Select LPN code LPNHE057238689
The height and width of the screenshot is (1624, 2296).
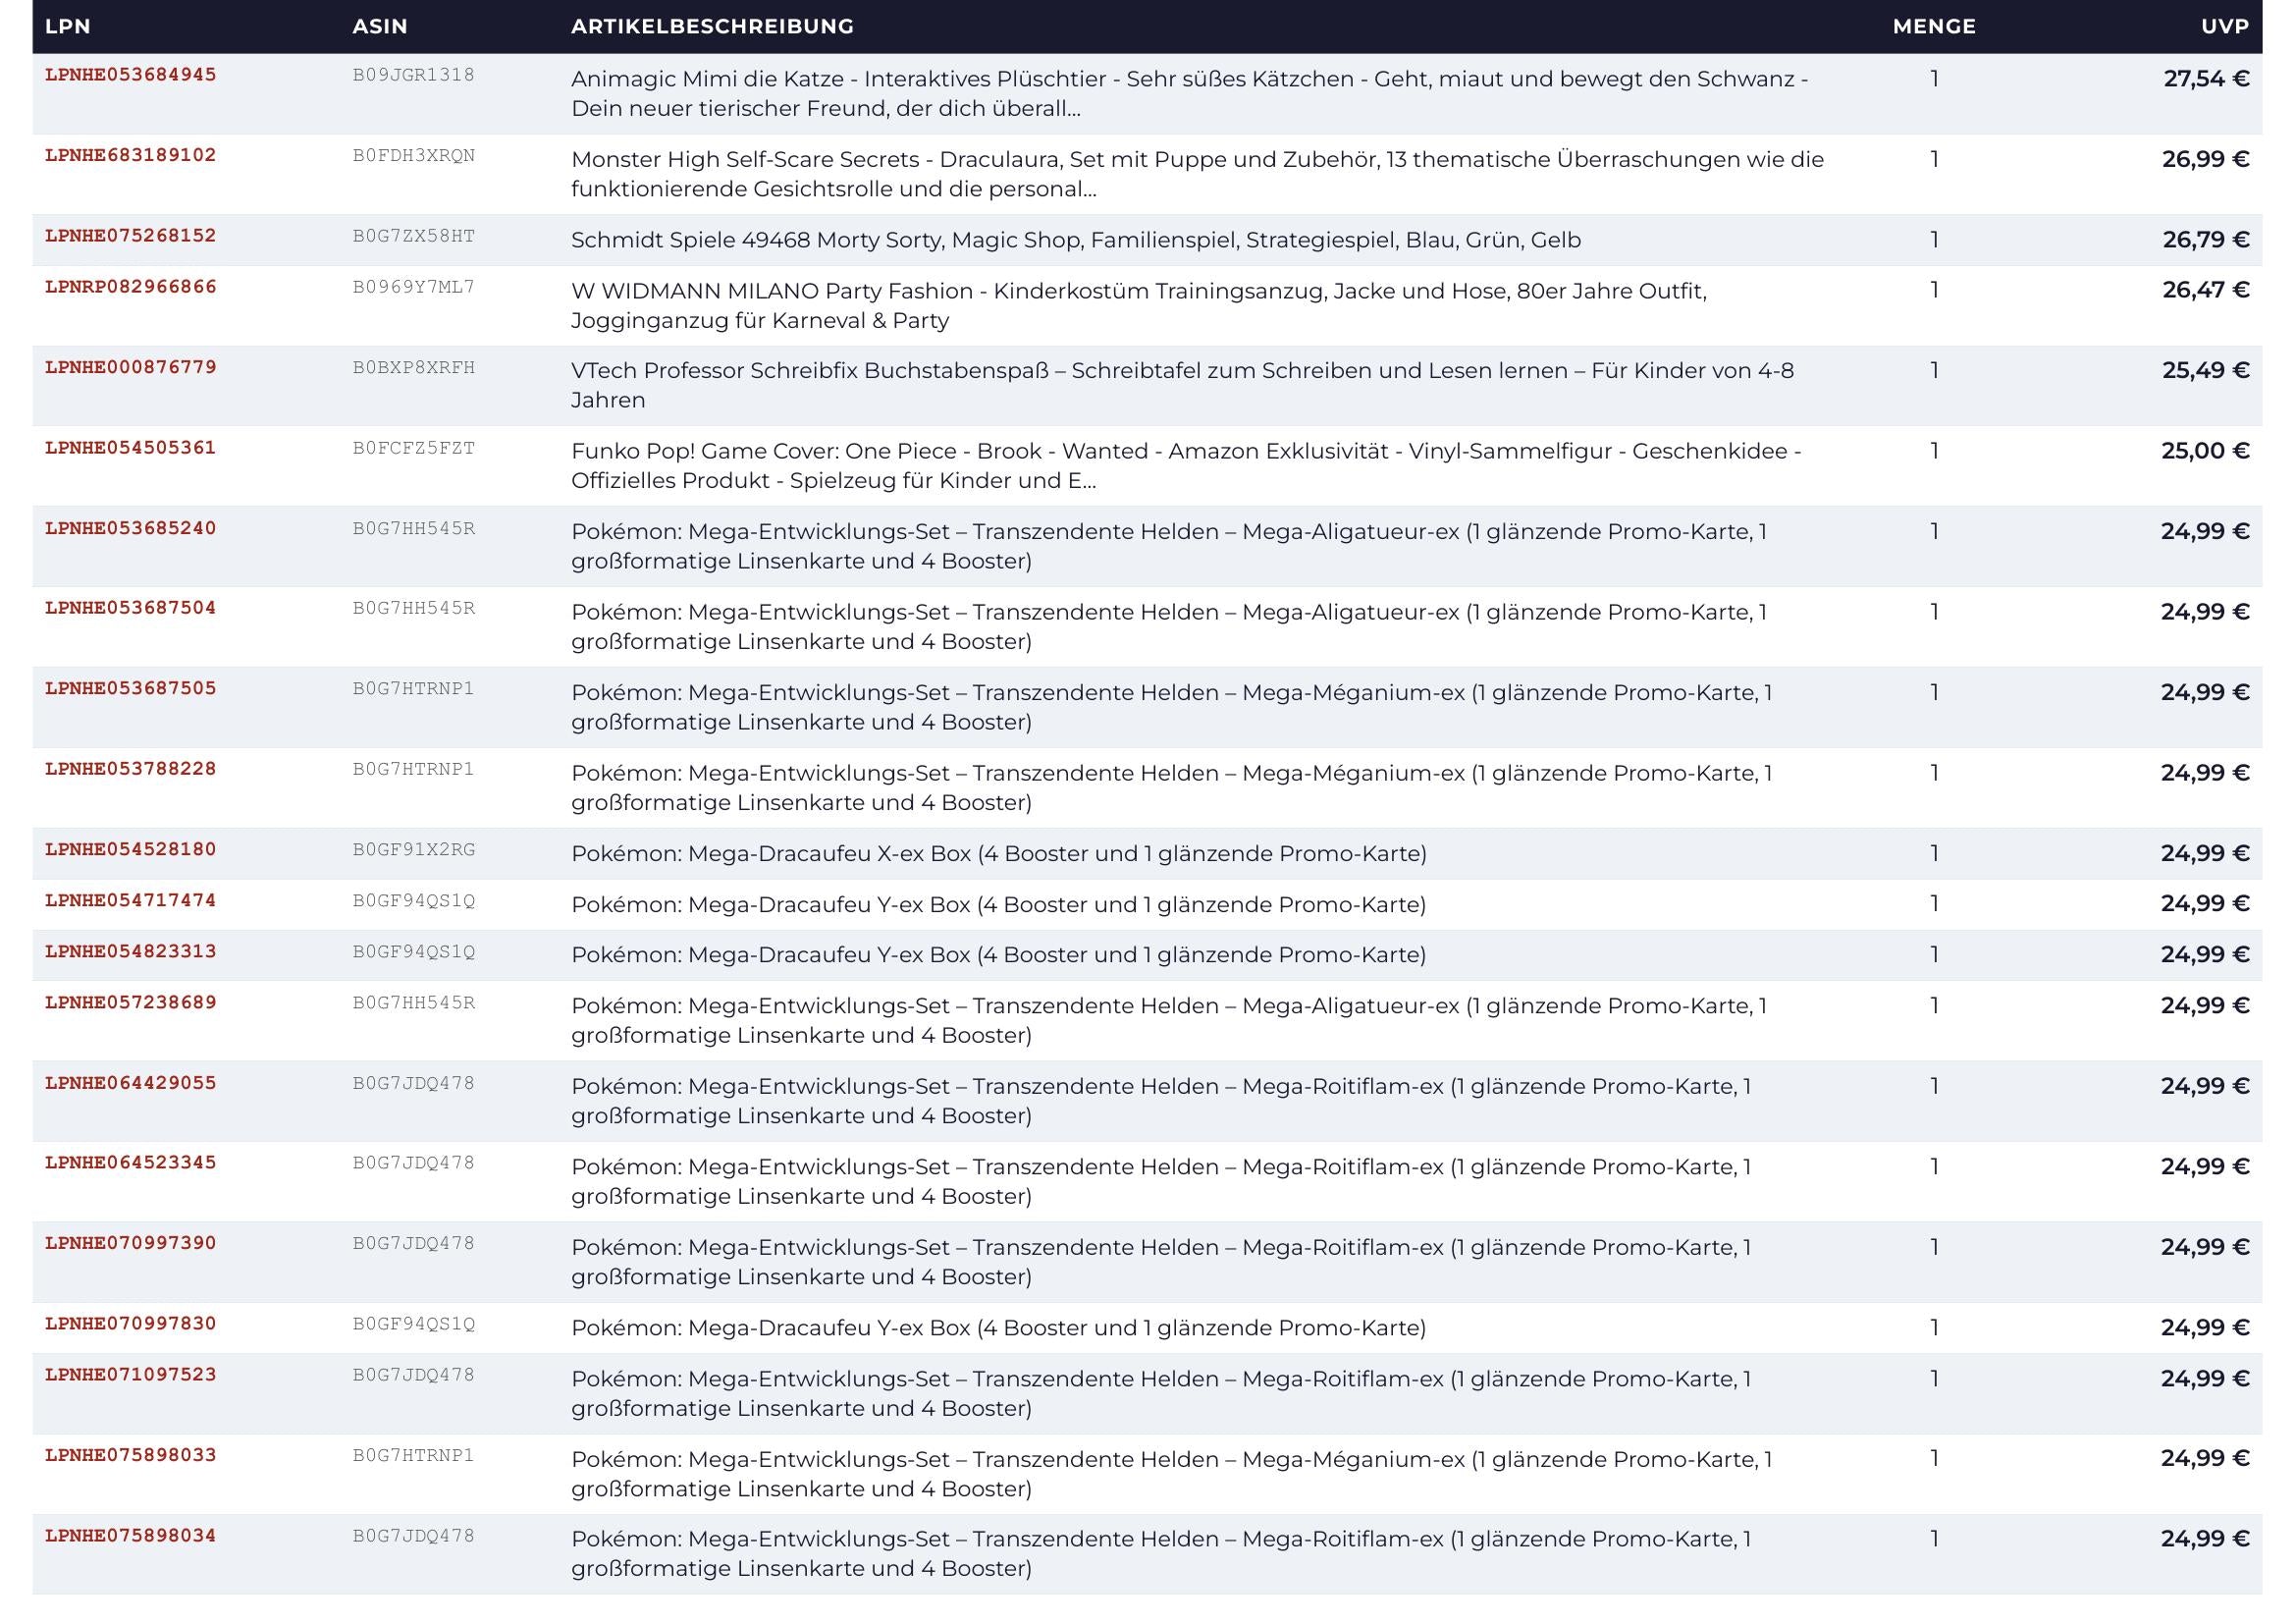pyautogui.click(x=131, y=1002)
